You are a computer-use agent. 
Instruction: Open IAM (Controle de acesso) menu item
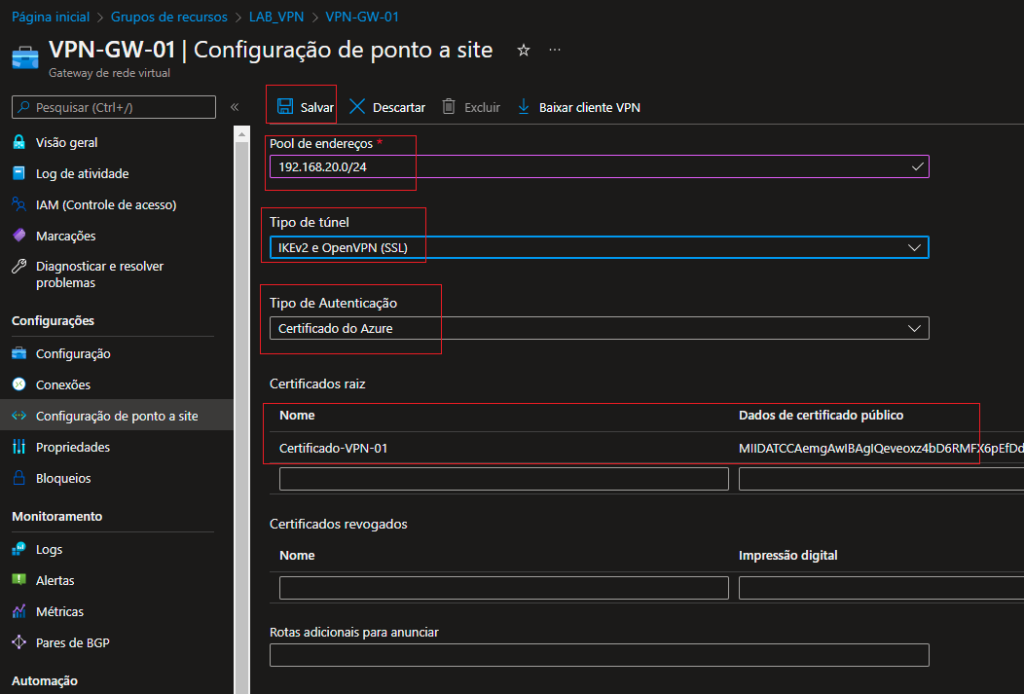point(105,205)
